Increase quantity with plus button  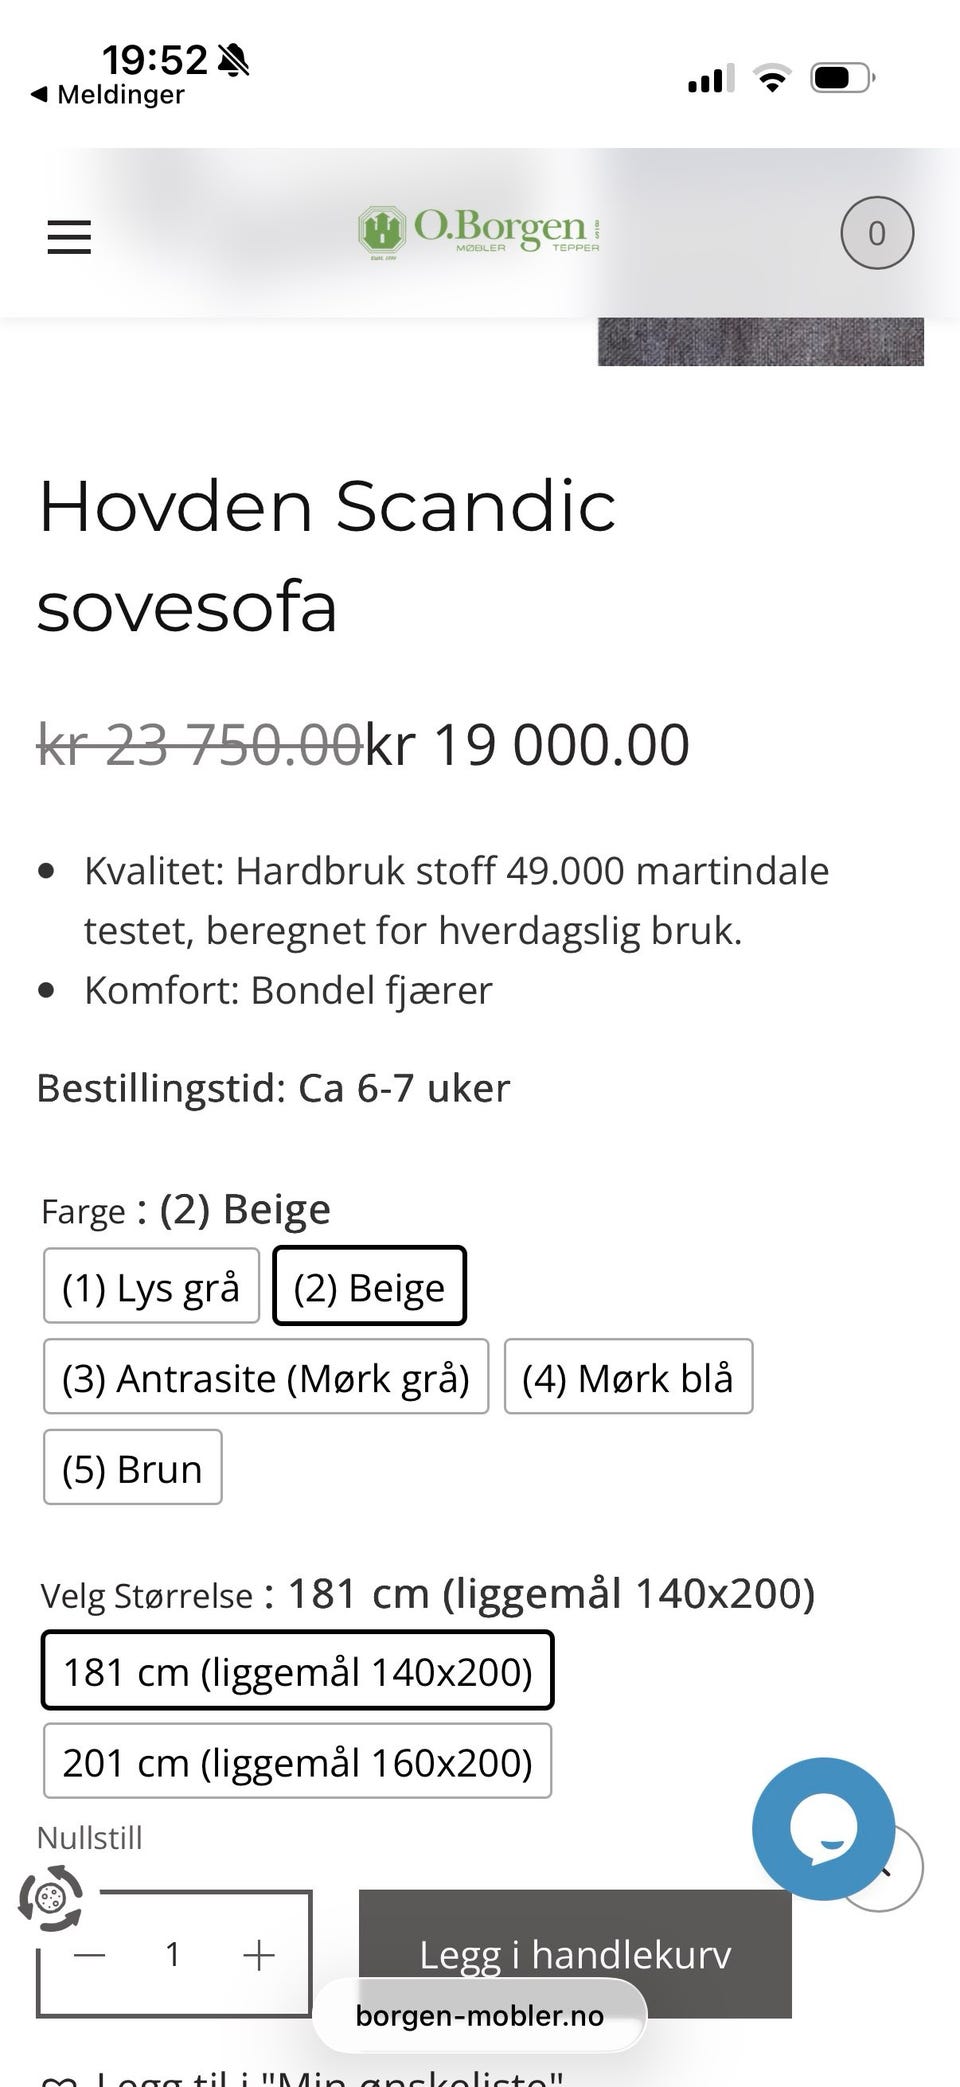pos(258,1954)
